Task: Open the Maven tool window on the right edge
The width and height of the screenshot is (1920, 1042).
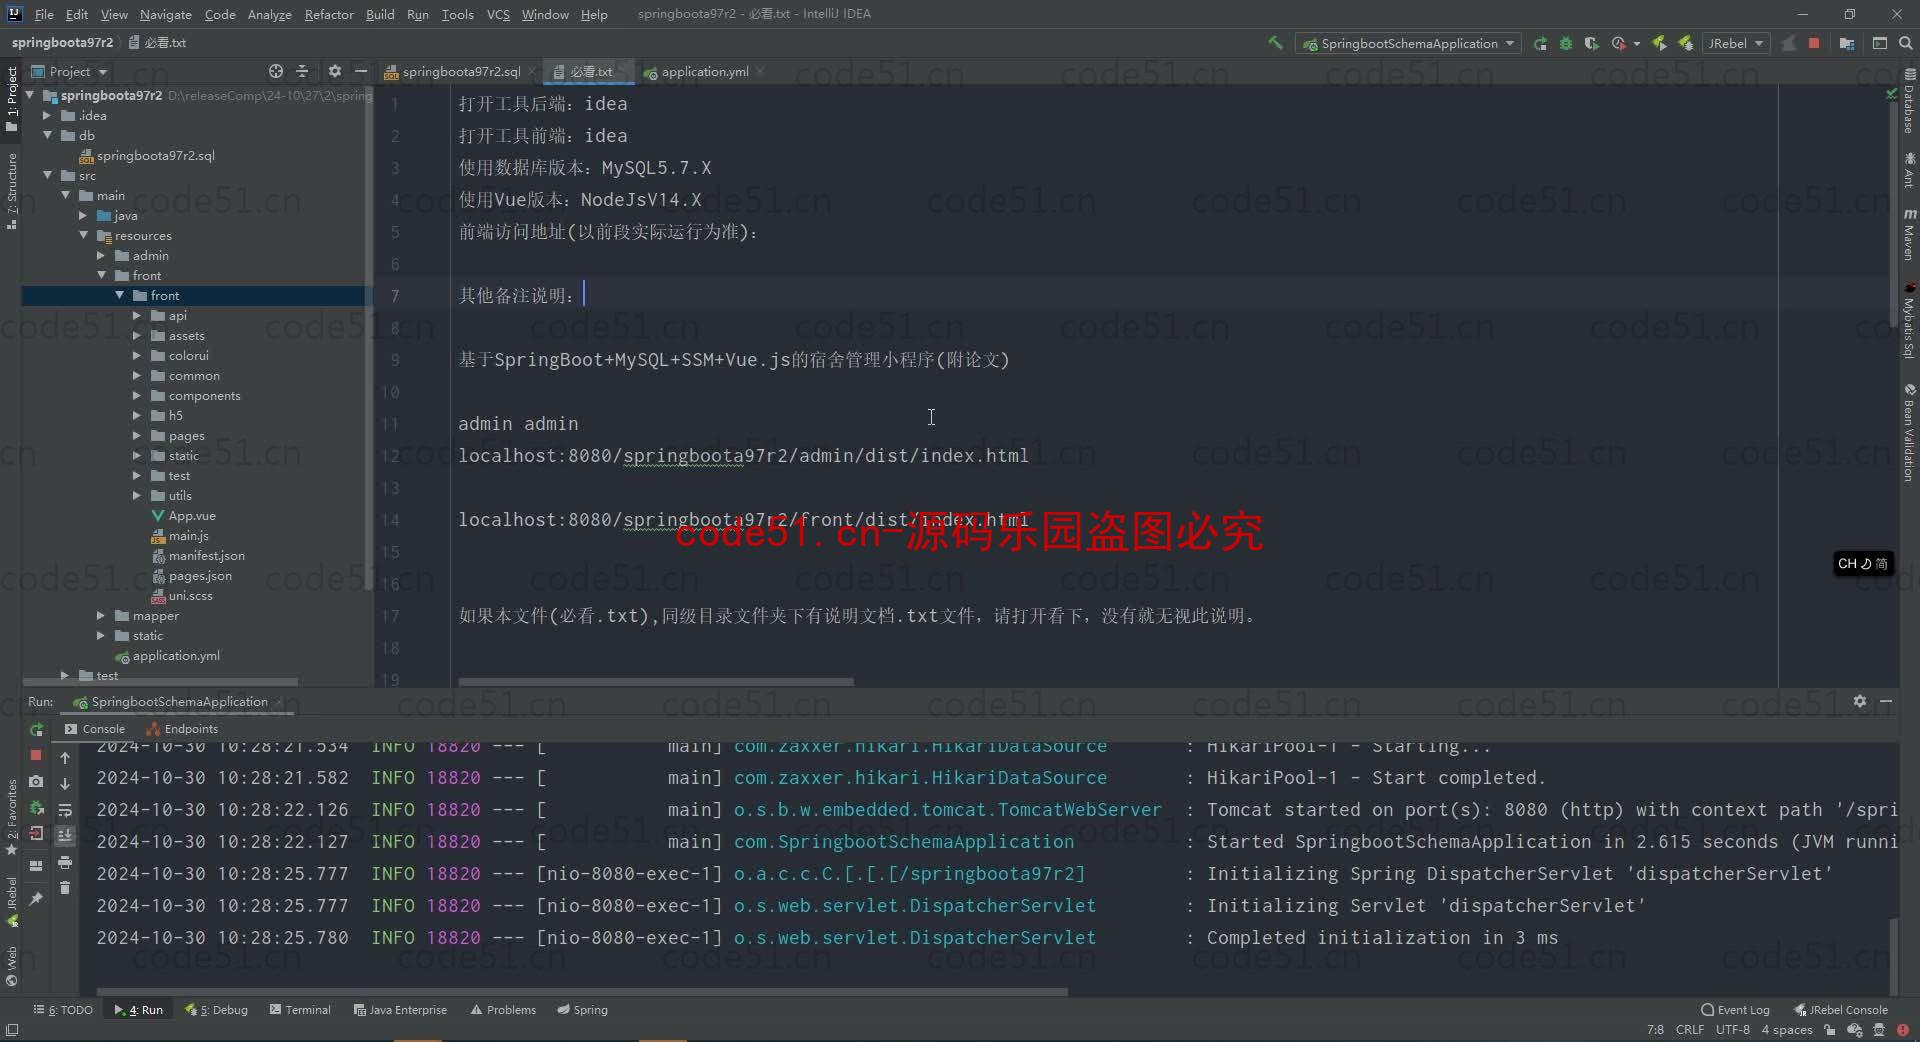Action: 1909,236
